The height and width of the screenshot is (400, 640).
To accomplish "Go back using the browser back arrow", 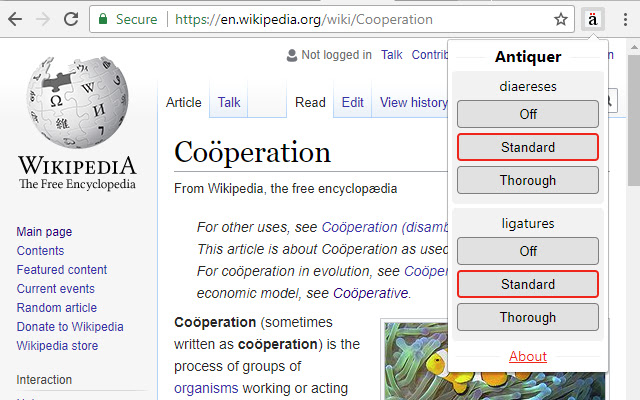I will pos(15,19).
